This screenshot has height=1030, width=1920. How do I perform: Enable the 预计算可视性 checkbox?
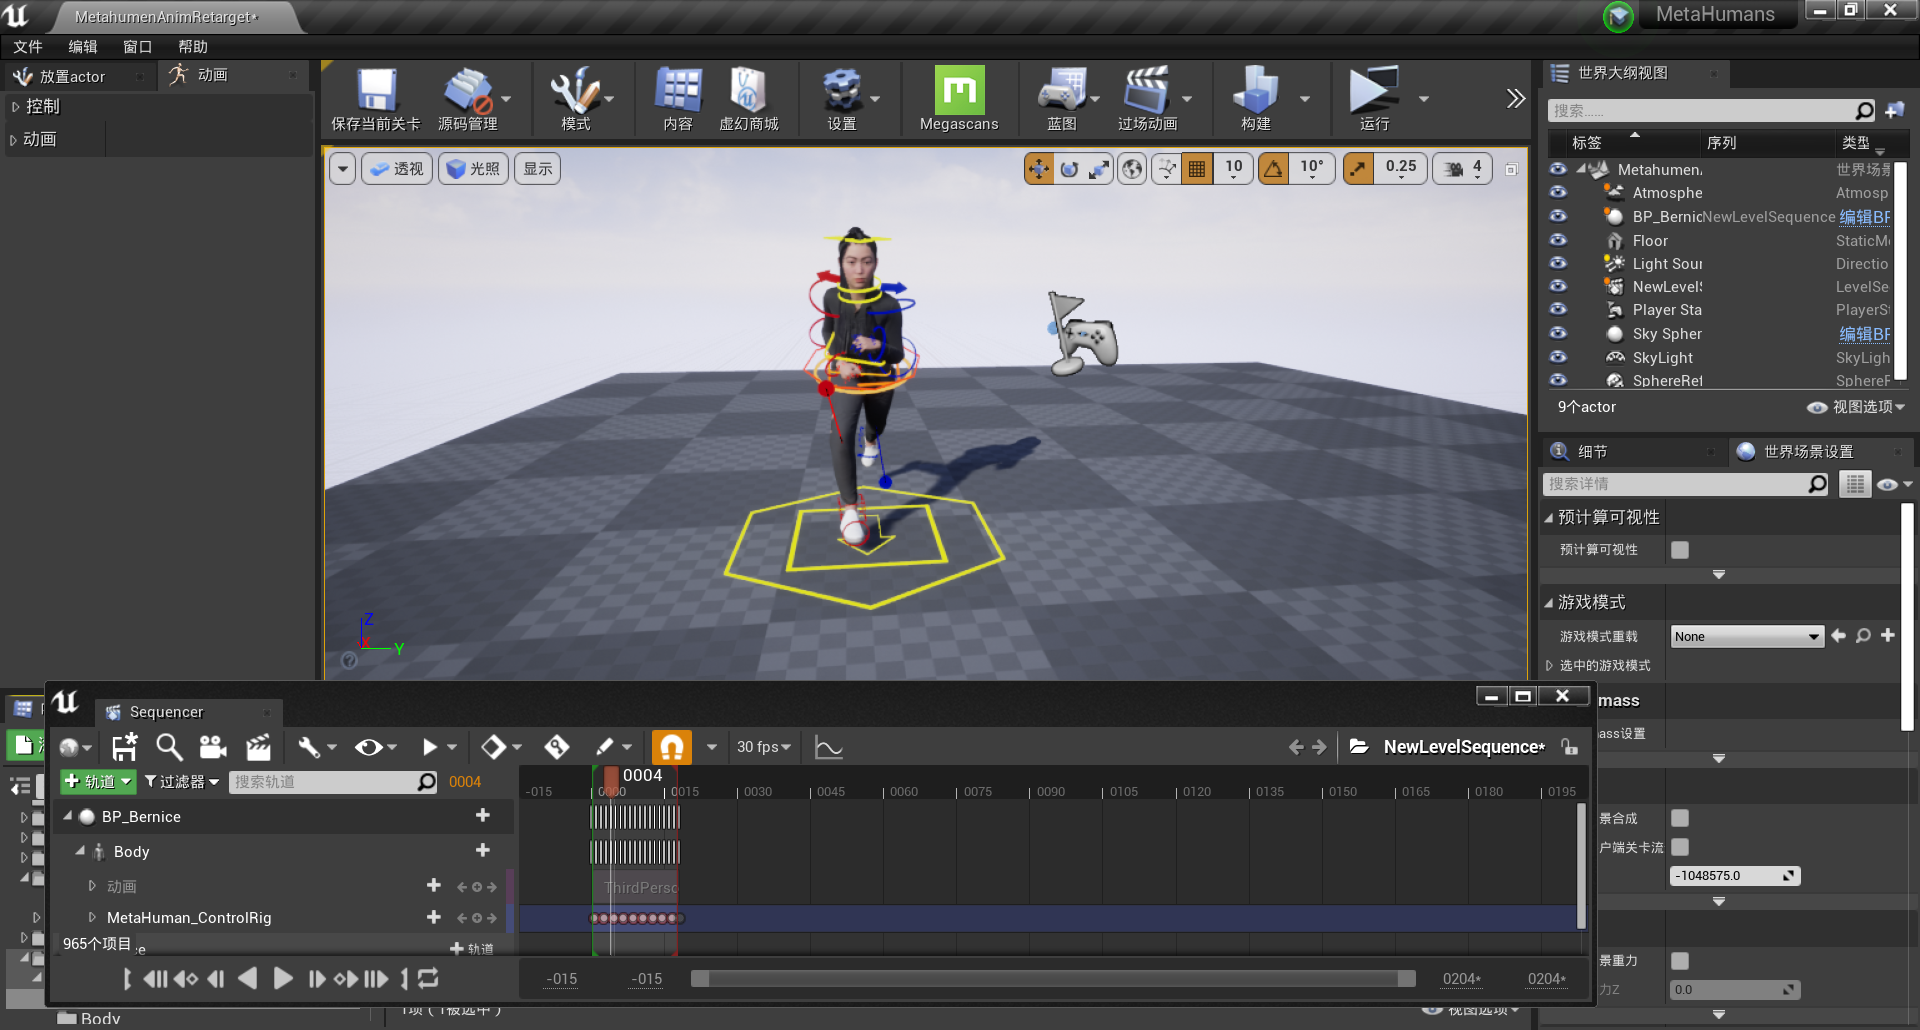click(1679, 549)
